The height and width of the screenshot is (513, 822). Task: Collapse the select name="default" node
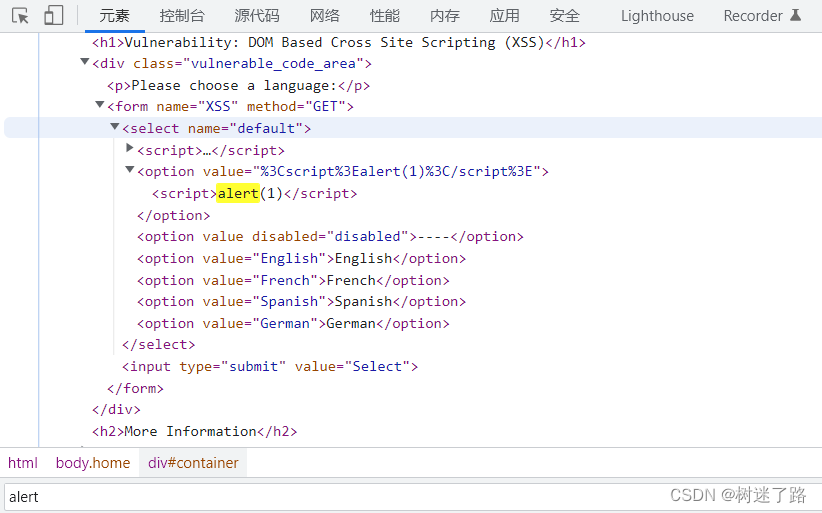click(115, 127)
